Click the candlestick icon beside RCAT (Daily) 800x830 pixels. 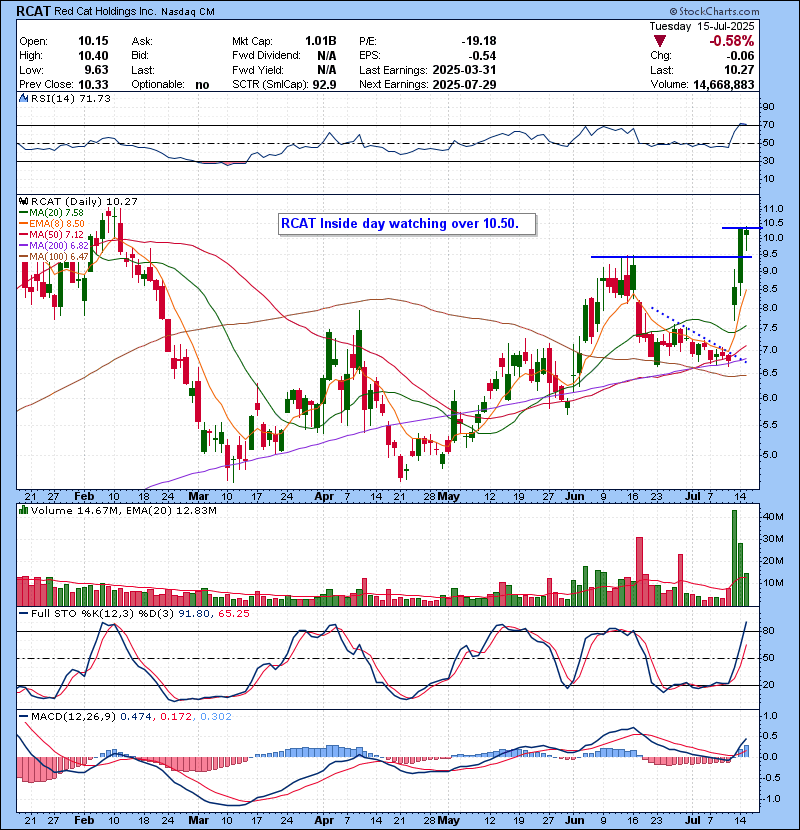tap(23, 201)
